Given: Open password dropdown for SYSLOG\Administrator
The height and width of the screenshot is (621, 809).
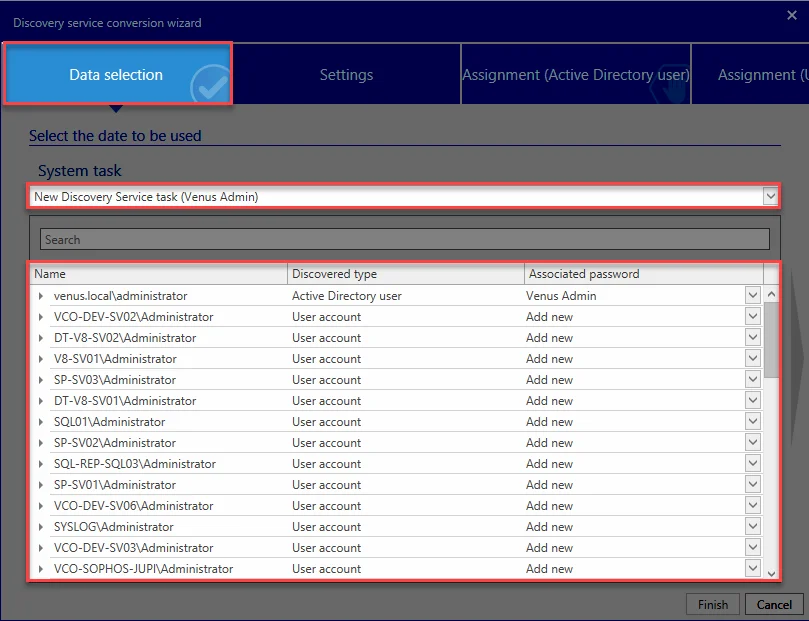Looking at the screenshot, I should 753,526.
